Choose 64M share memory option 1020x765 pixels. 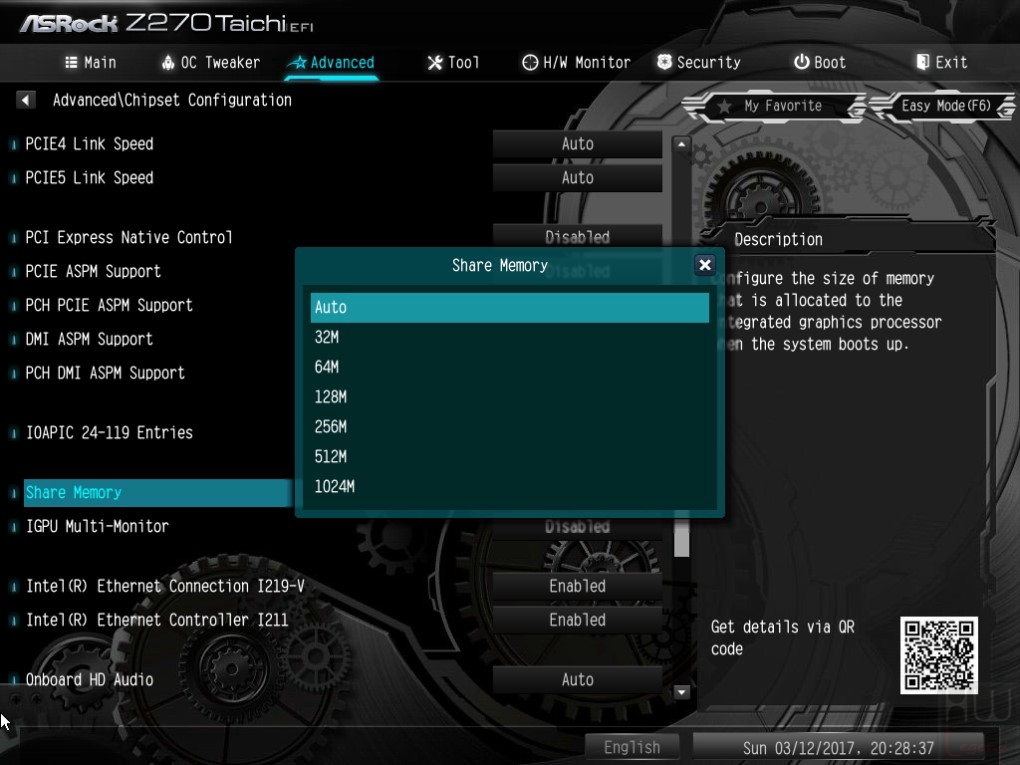pos(509,367)
